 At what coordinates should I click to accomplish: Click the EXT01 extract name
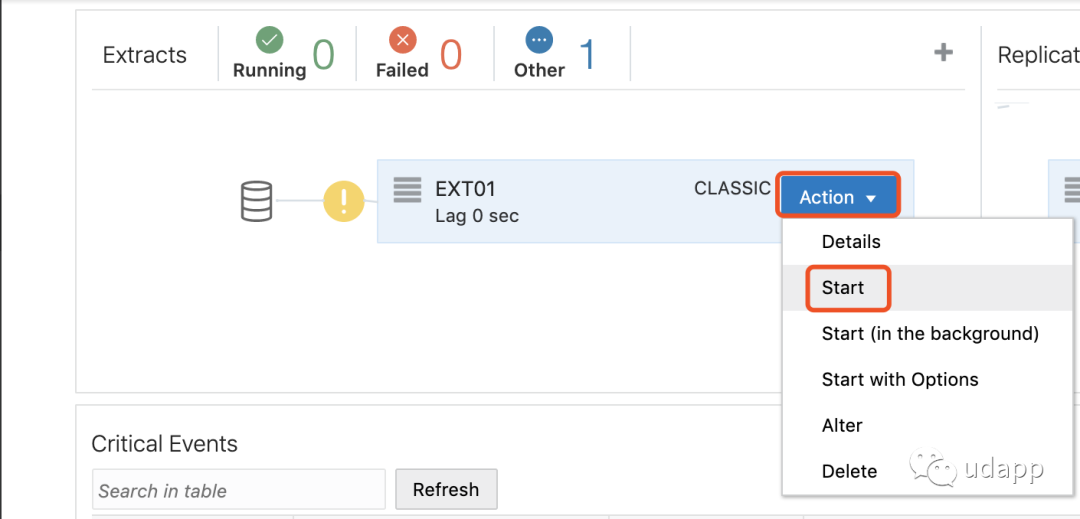pos(466,189)
